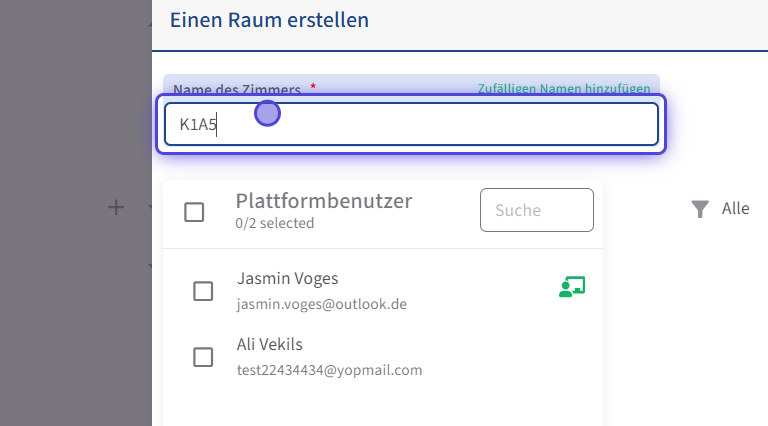Click the Ali Vekils user name

pos(270,344)
